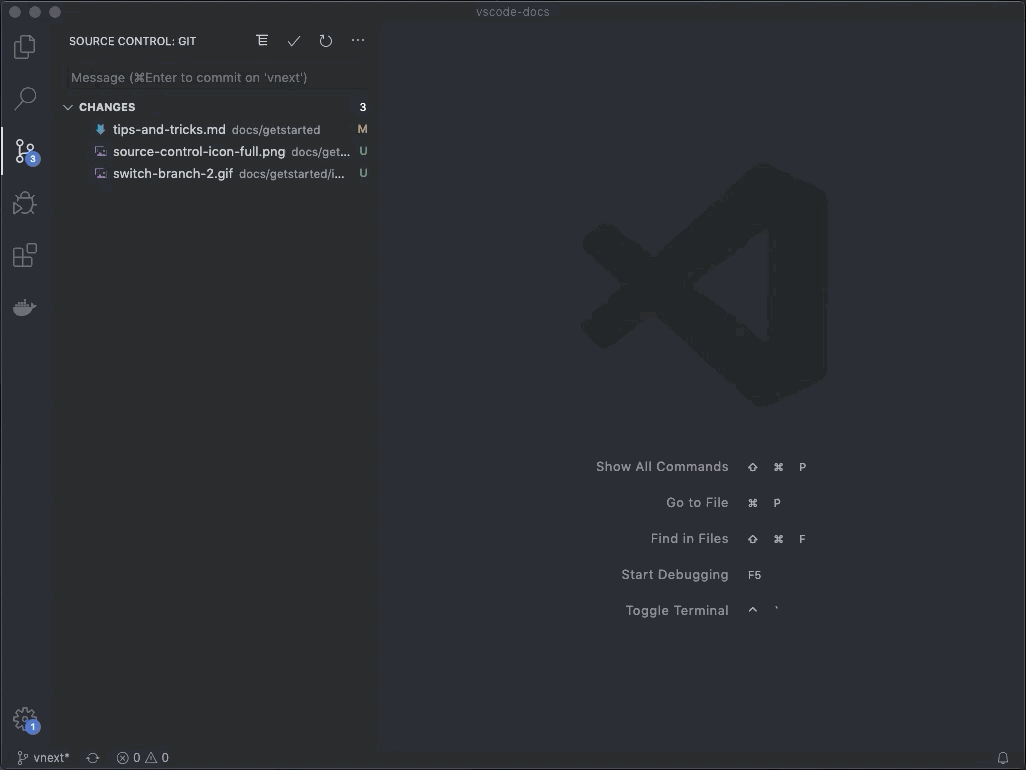Viewport: 1026px width, 770px height.
Task: Open the Run and Debug view
Action: click(25, 203)
